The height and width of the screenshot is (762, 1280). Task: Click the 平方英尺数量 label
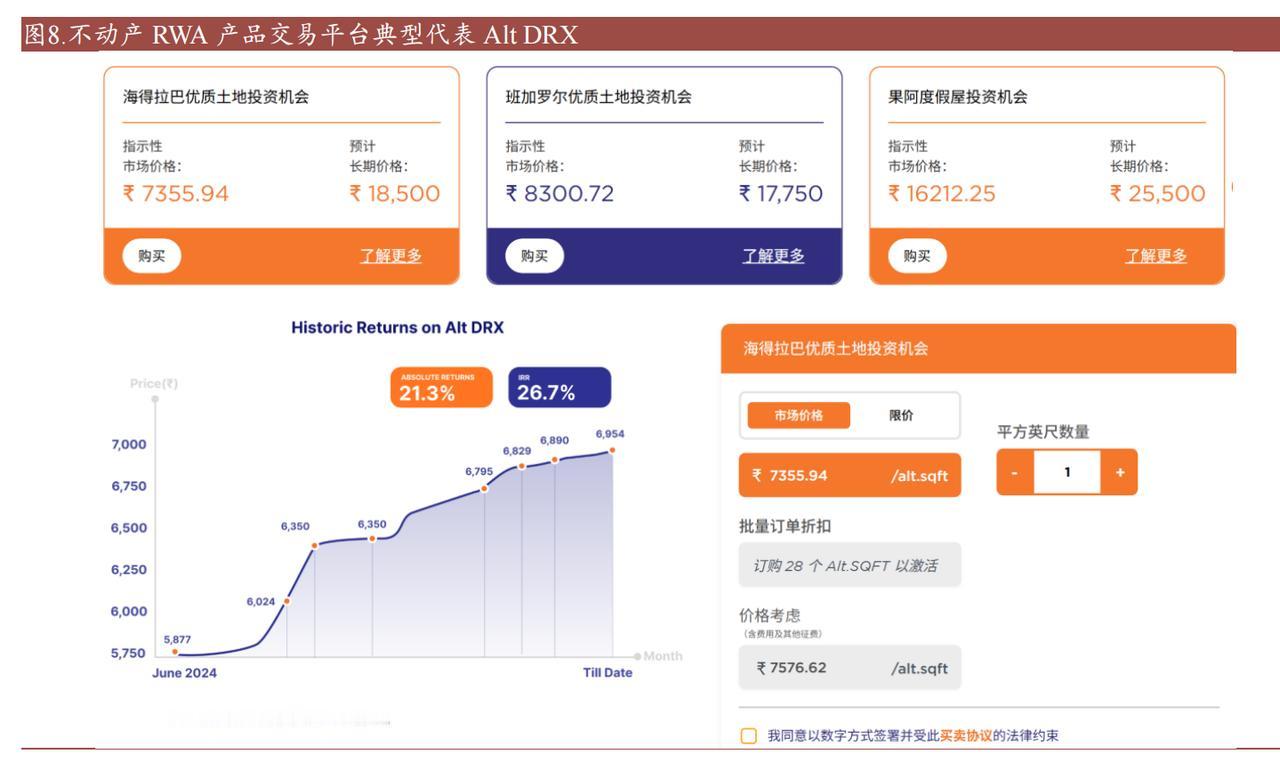point(1043,432)
